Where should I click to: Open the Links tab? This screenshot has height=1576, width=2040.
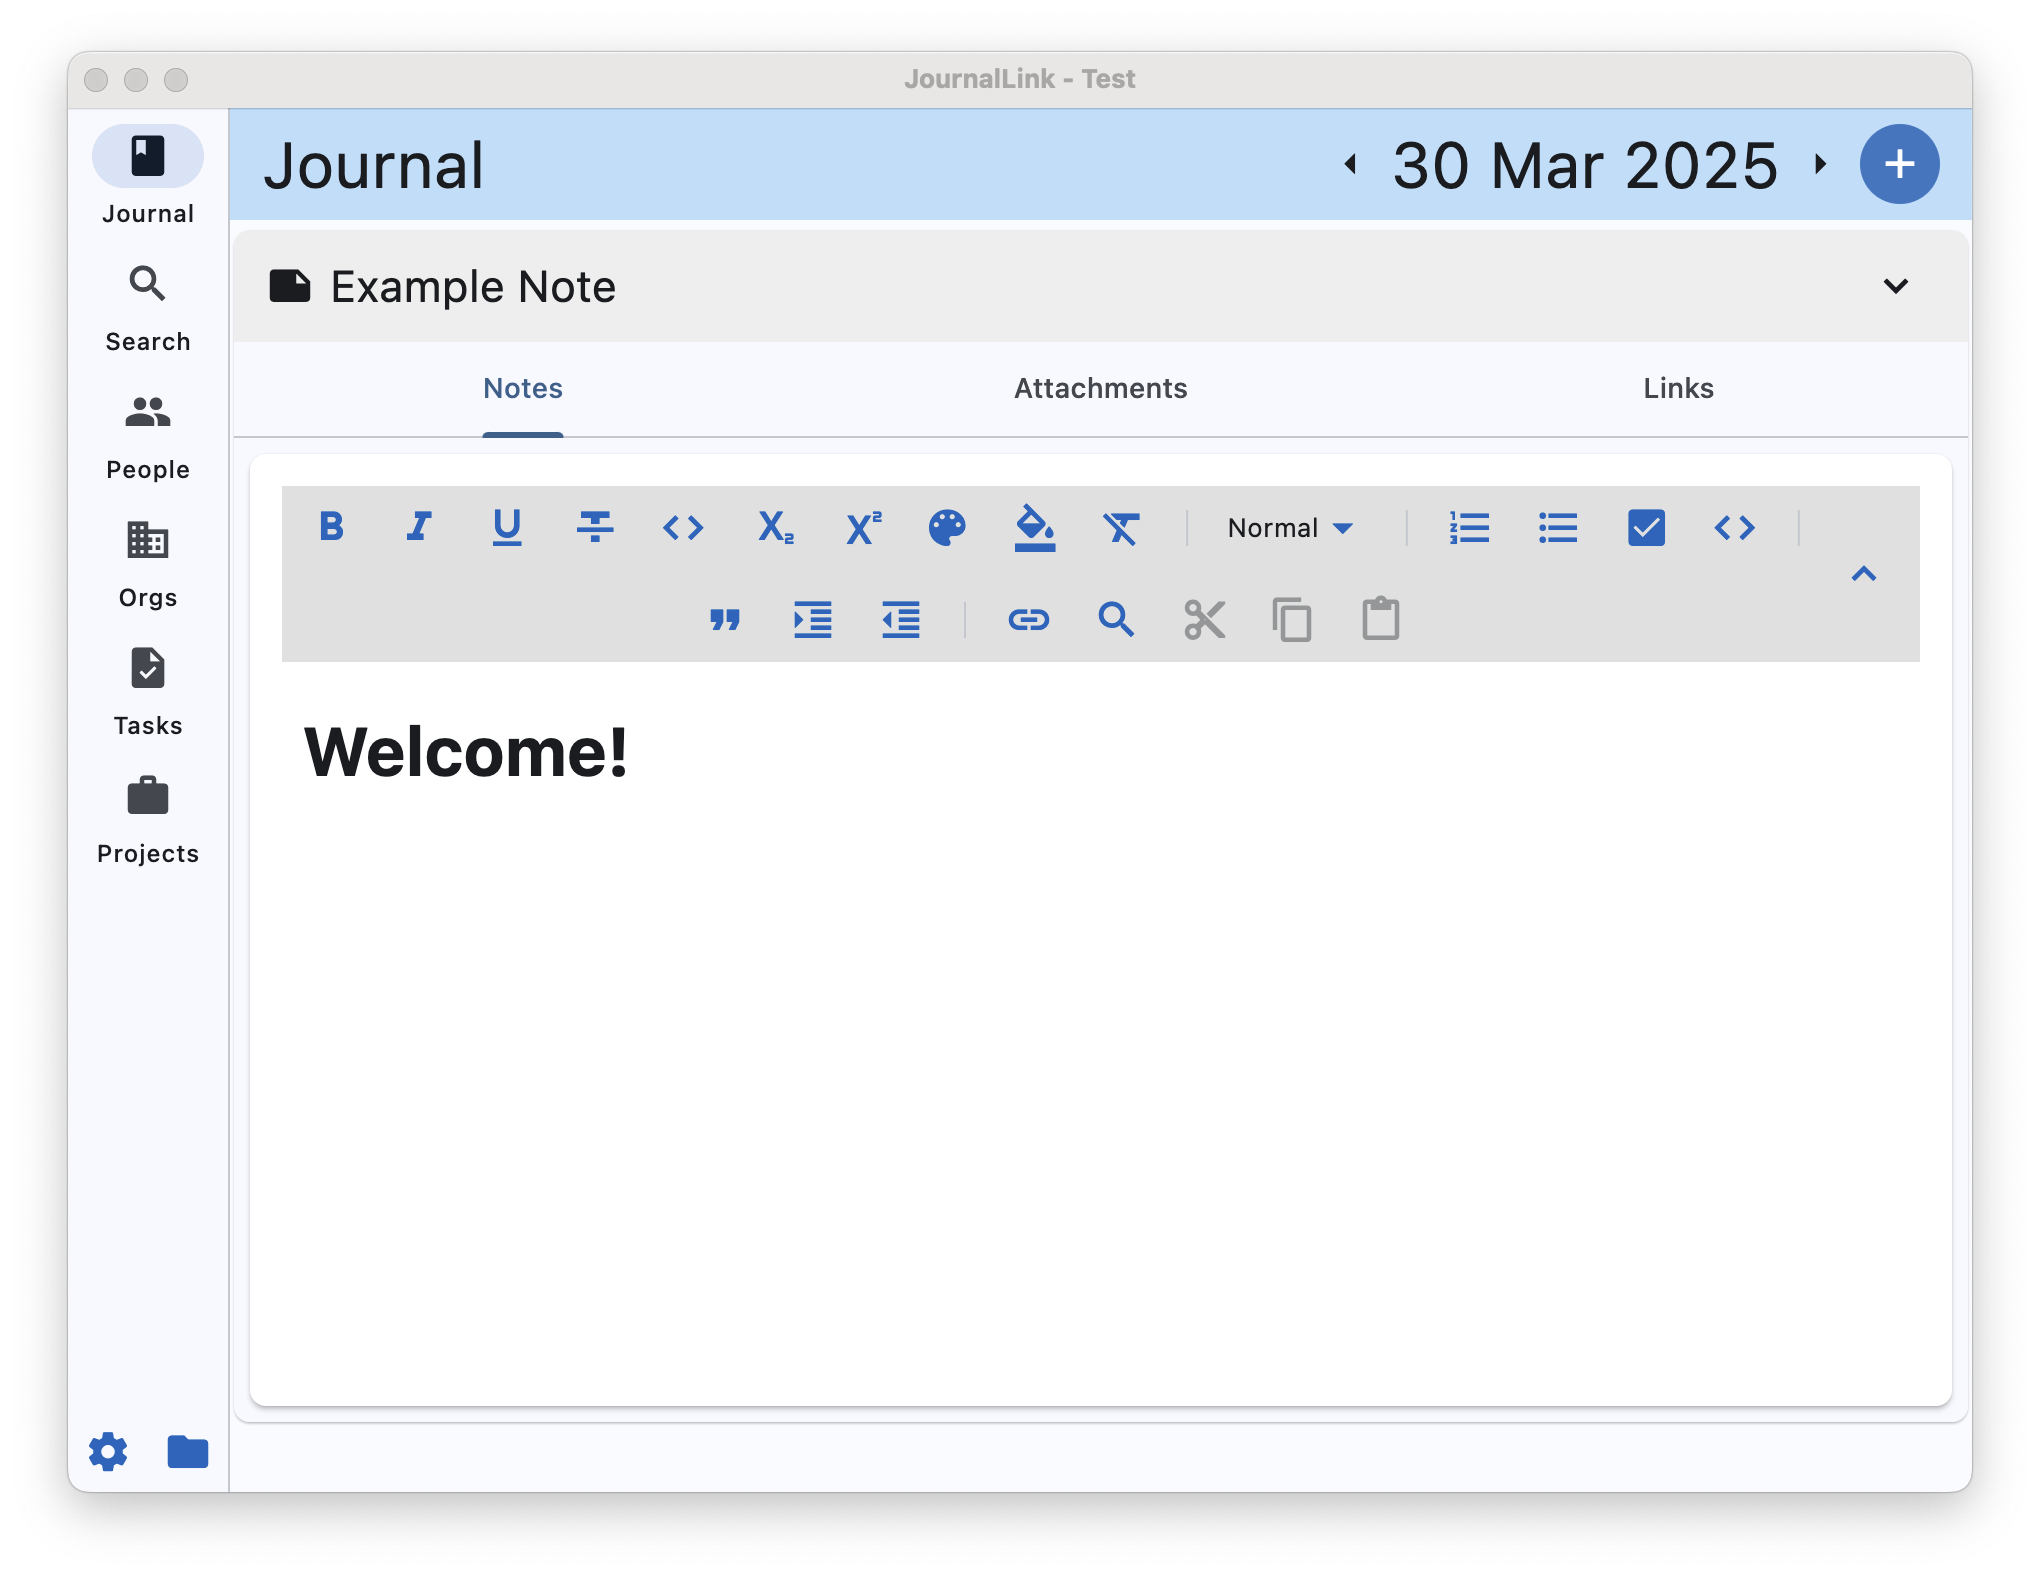[1678, 388]
